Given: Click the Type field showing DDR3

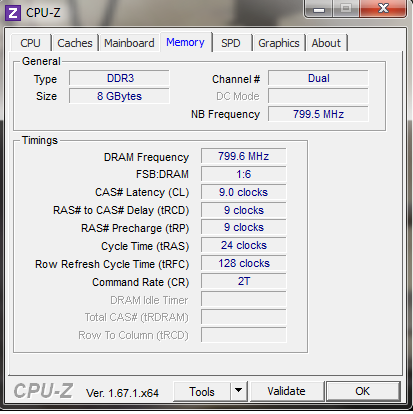Looking at the screenshot, I should coord(119,78).
